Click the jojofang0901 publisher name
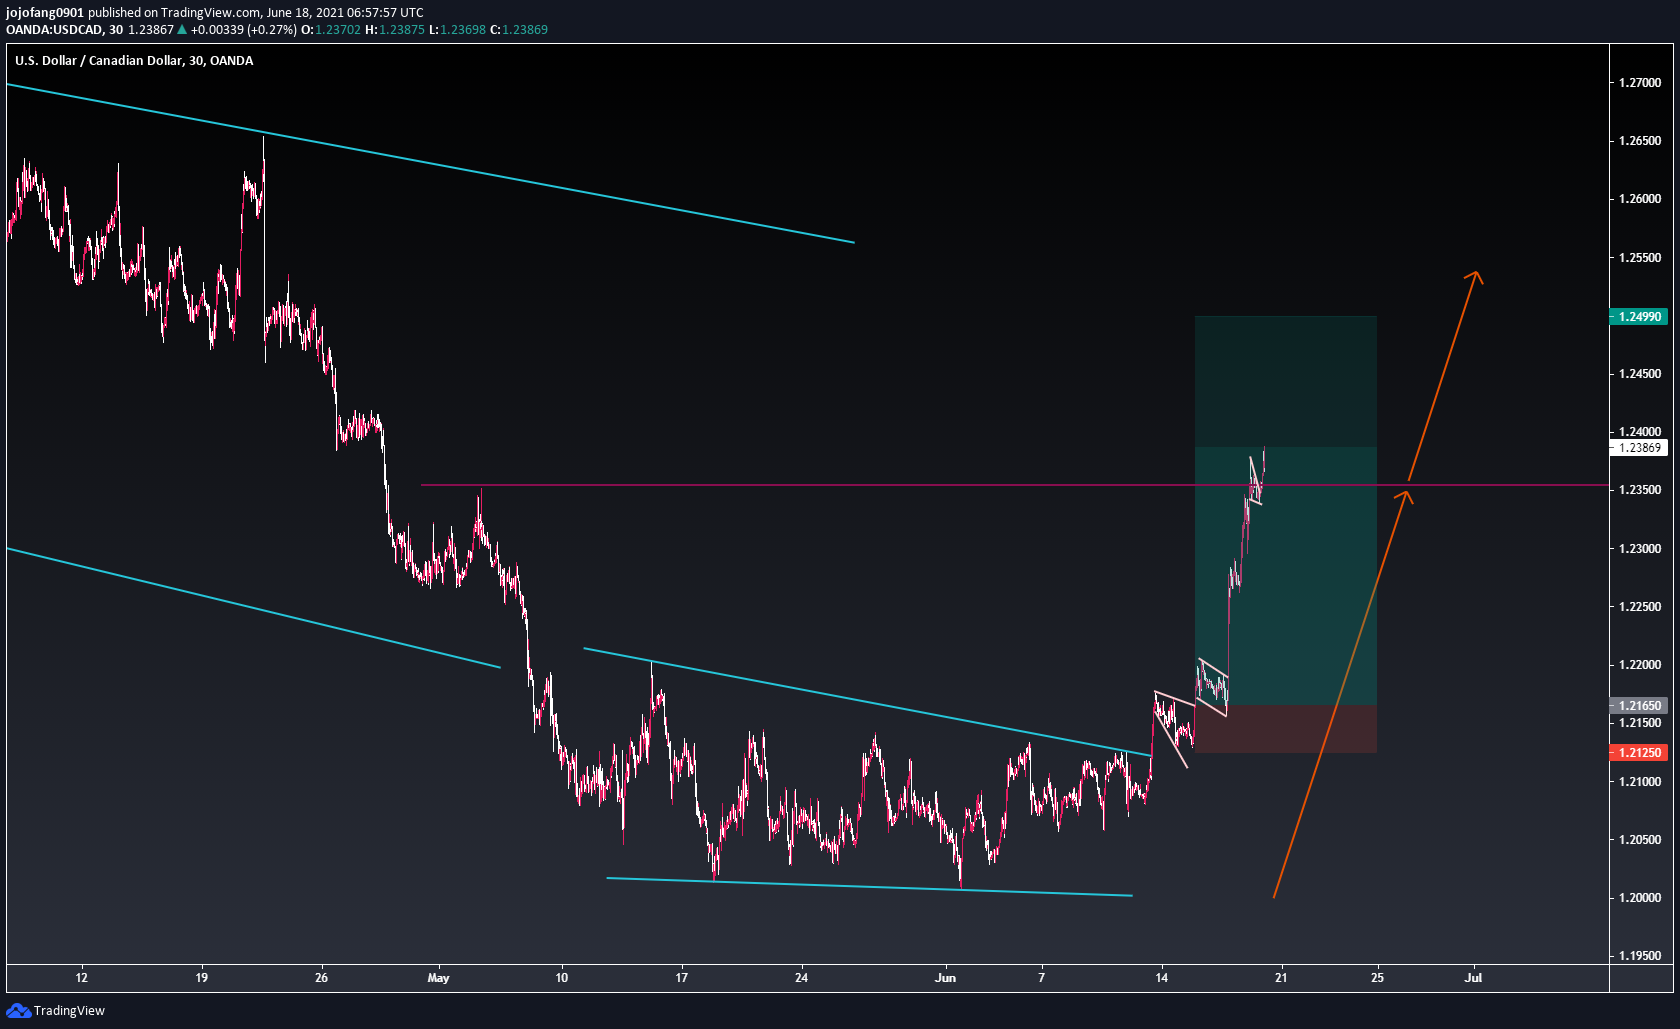This screenshot has width=1680, height=1029. coord(45,13)
